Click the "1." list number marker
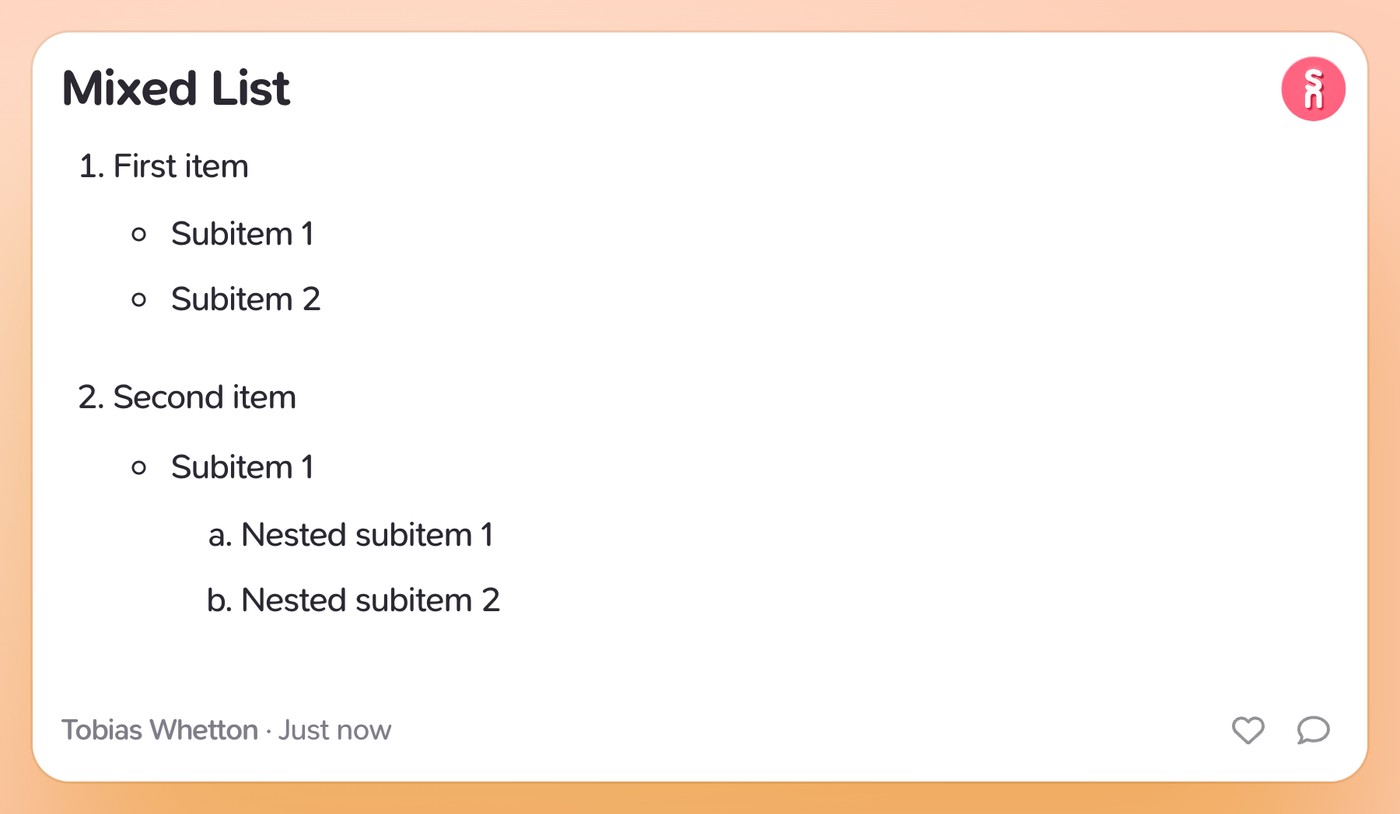 (x=91, y=166)
